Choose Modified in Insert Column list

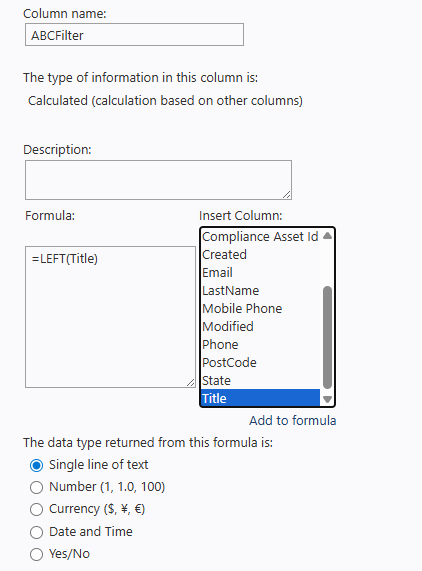point(260,326)
